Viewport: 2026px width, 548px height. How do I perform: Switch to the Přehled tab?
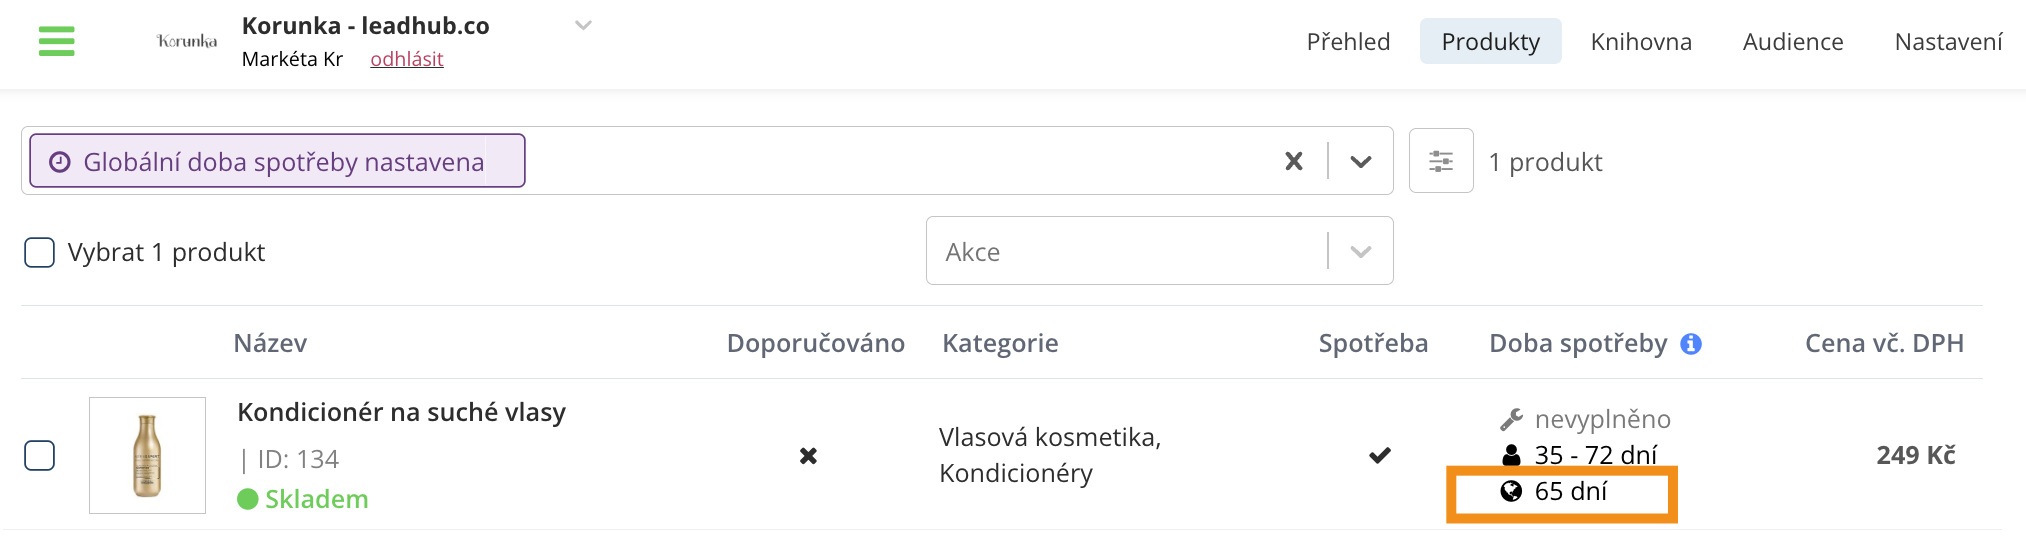pyautogui.click(x=1348, y=42)
